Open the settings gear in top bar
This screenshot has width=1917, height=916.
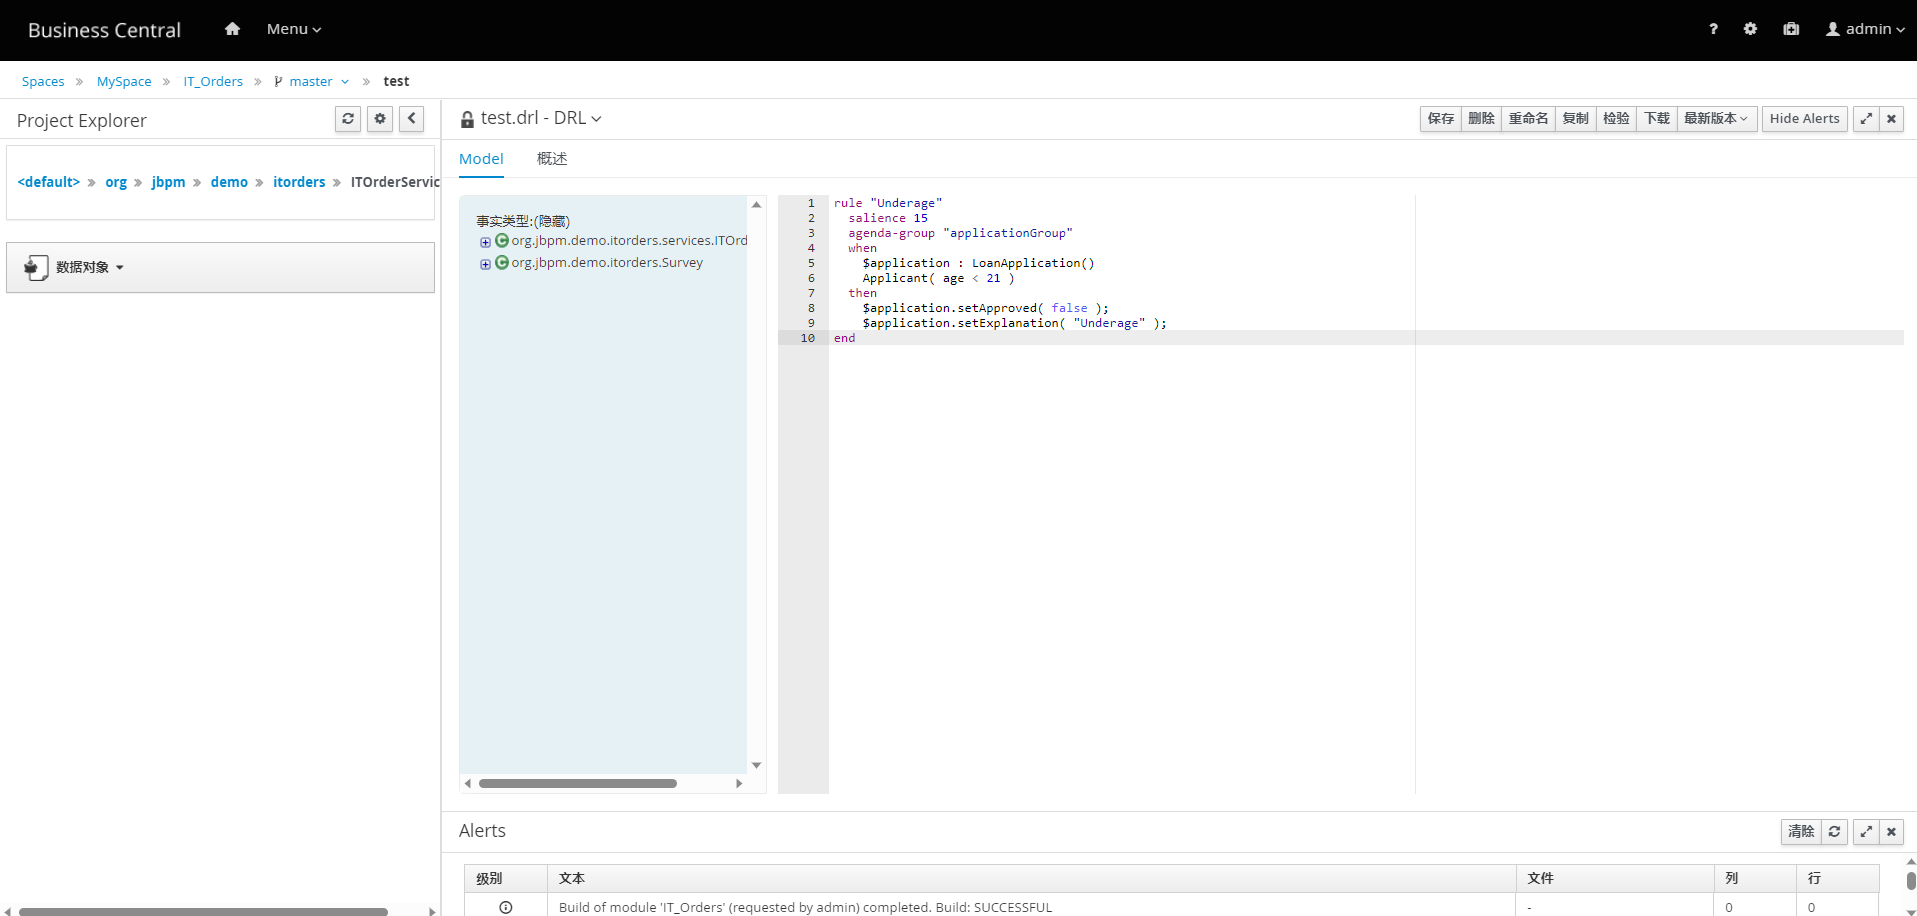(1750, 29)
